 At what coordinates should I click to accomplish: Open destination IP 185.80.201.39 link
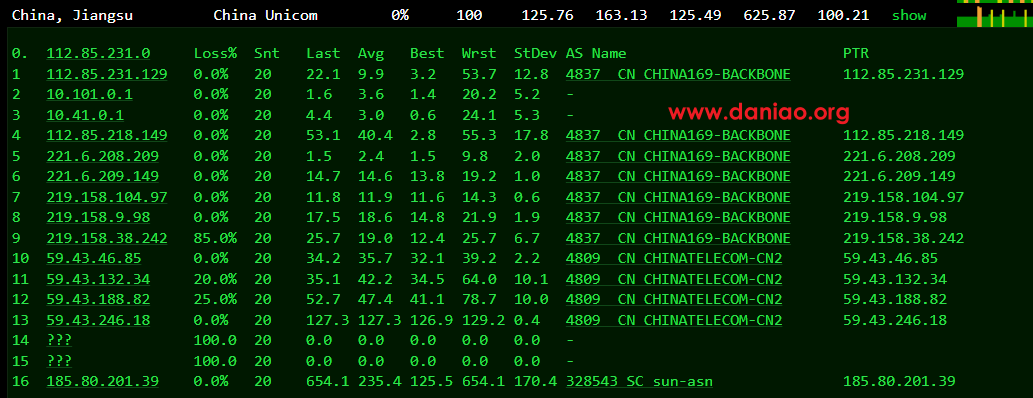[103, 382]
